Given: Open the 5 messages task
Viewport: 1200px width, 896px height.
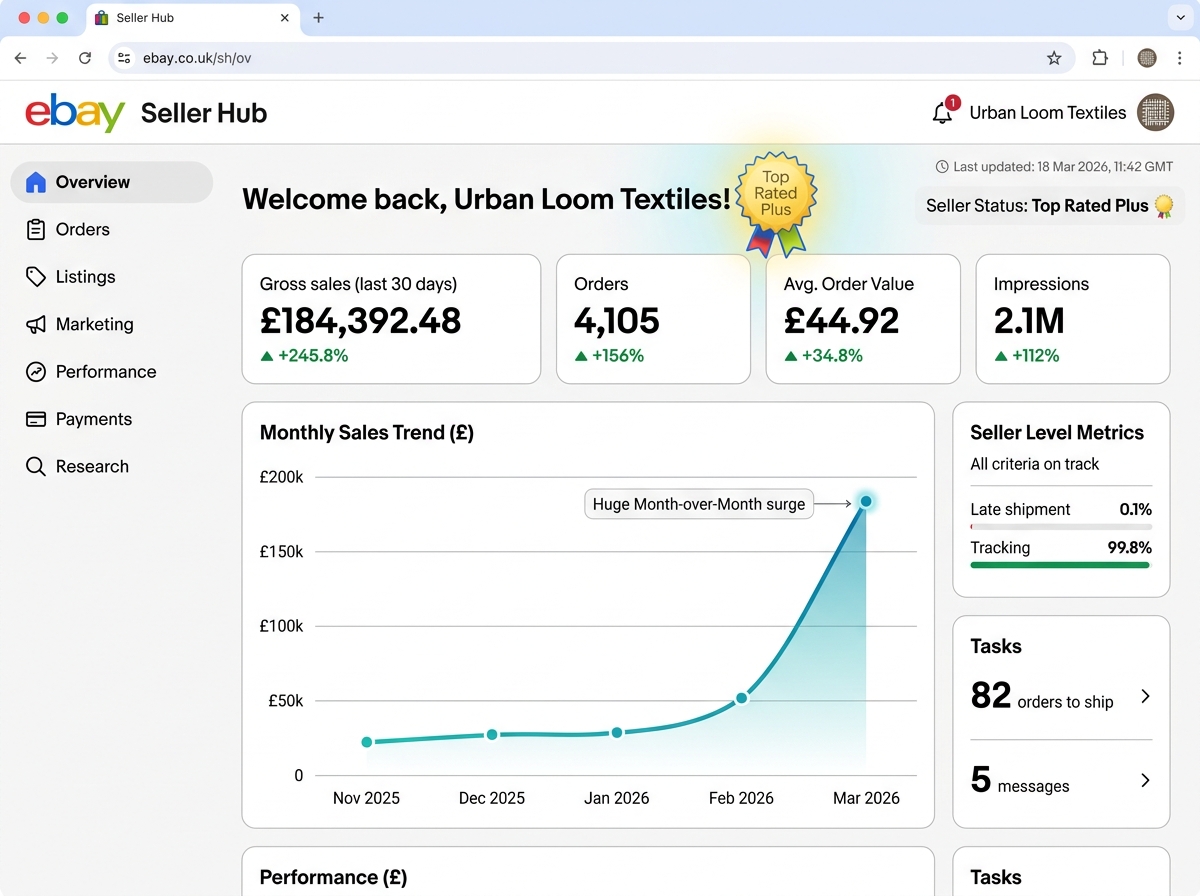Looking at the screenshot, I should (x=1061, y=780).
